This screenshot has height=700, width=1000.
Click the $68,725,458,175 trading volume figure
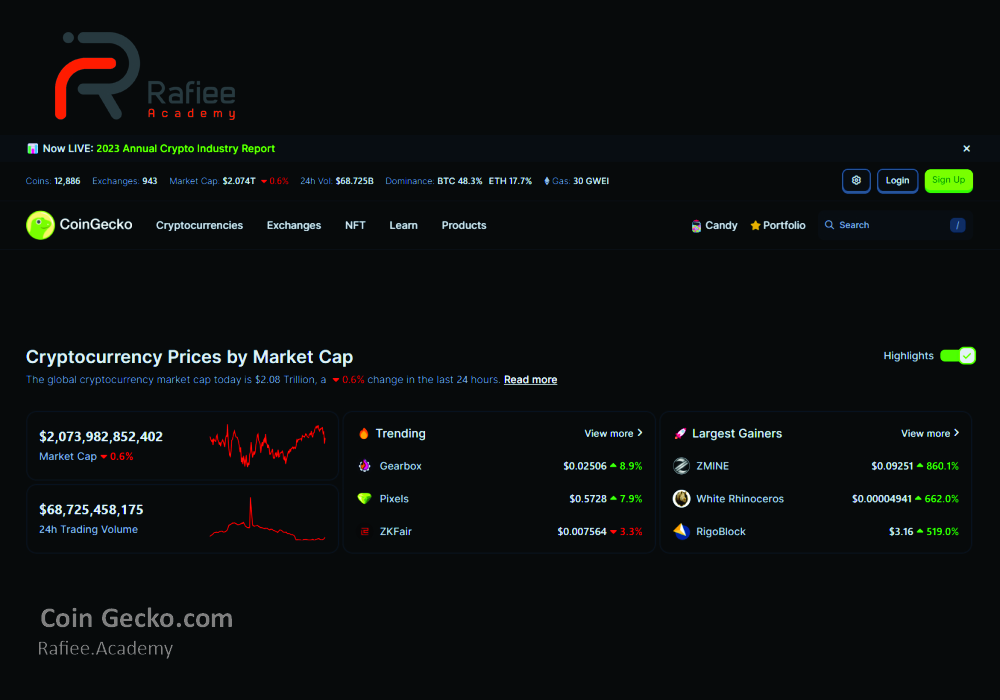[x=91, y=509]
